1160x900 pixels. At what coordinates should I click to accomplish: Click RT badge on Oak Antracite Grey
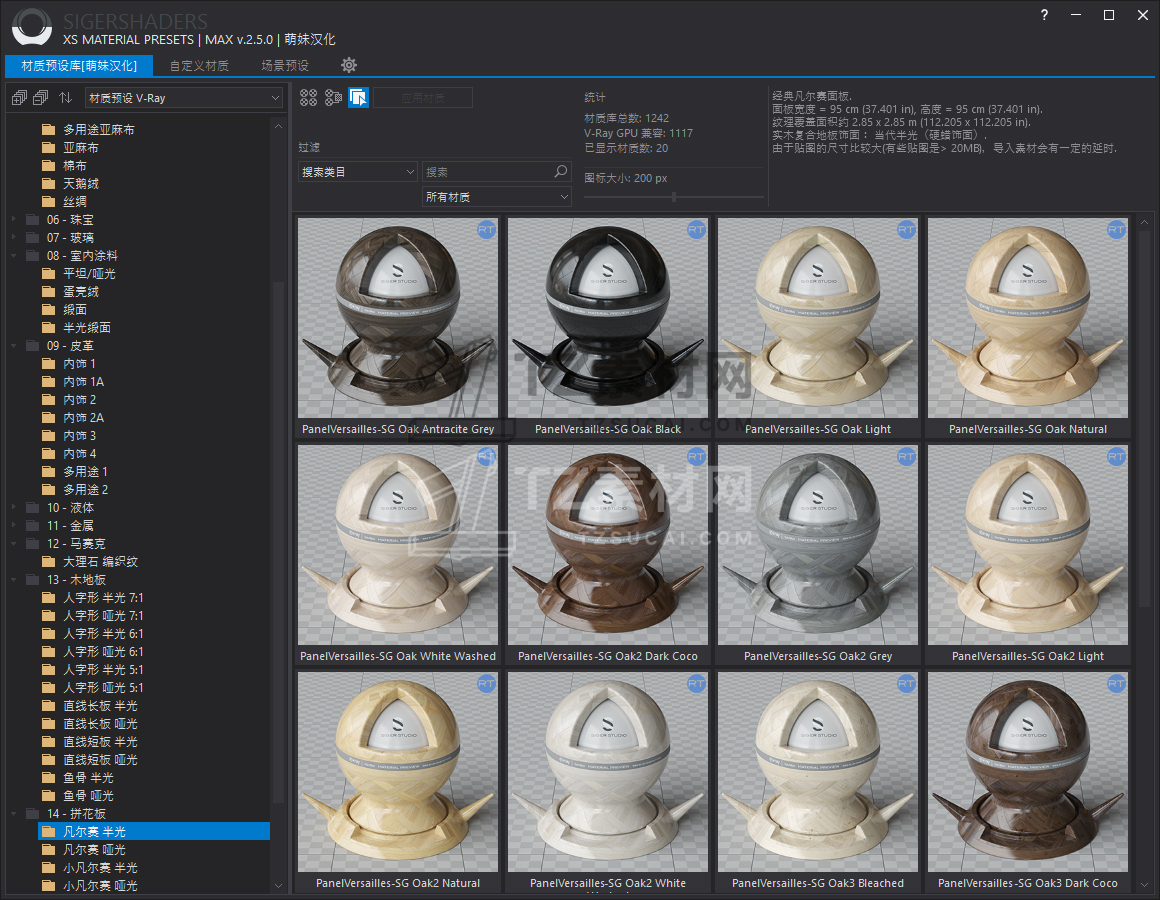(x=486, y=230)
